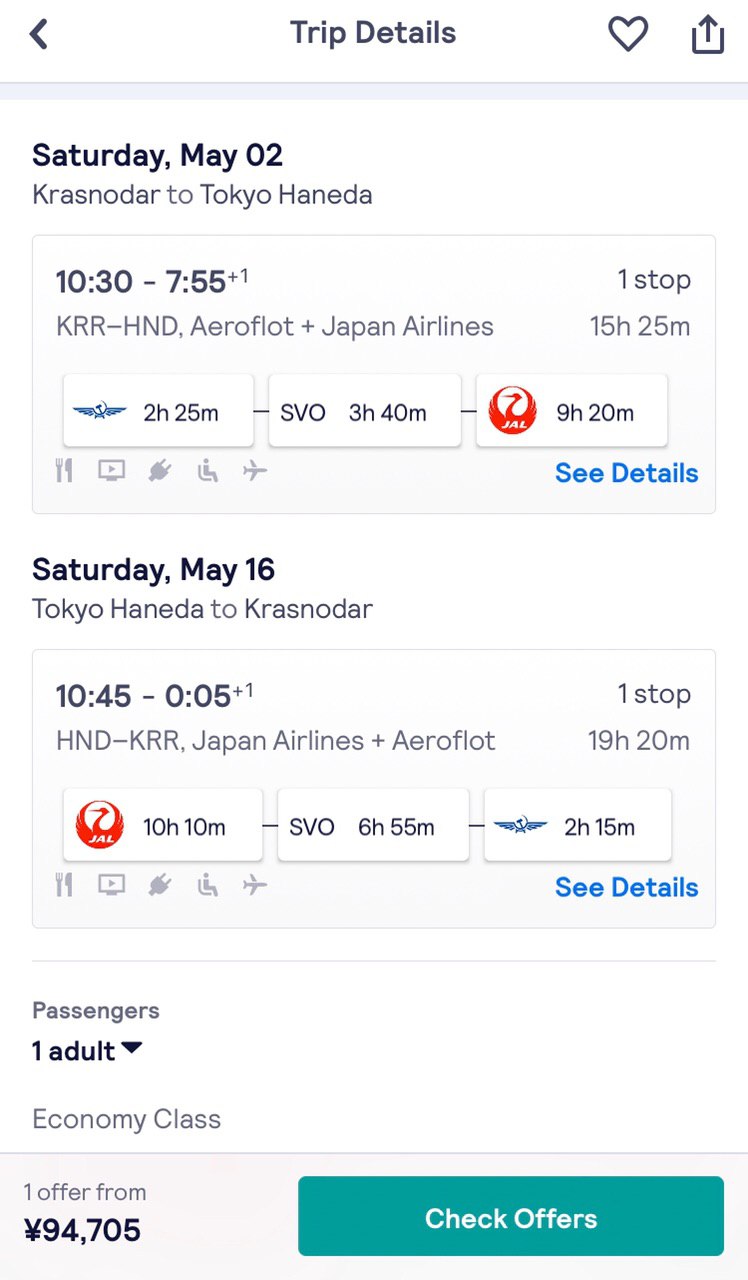Open the 10:45 - 0:05 return flight card
Screen dimensions: 748x1280
point(374,788)
